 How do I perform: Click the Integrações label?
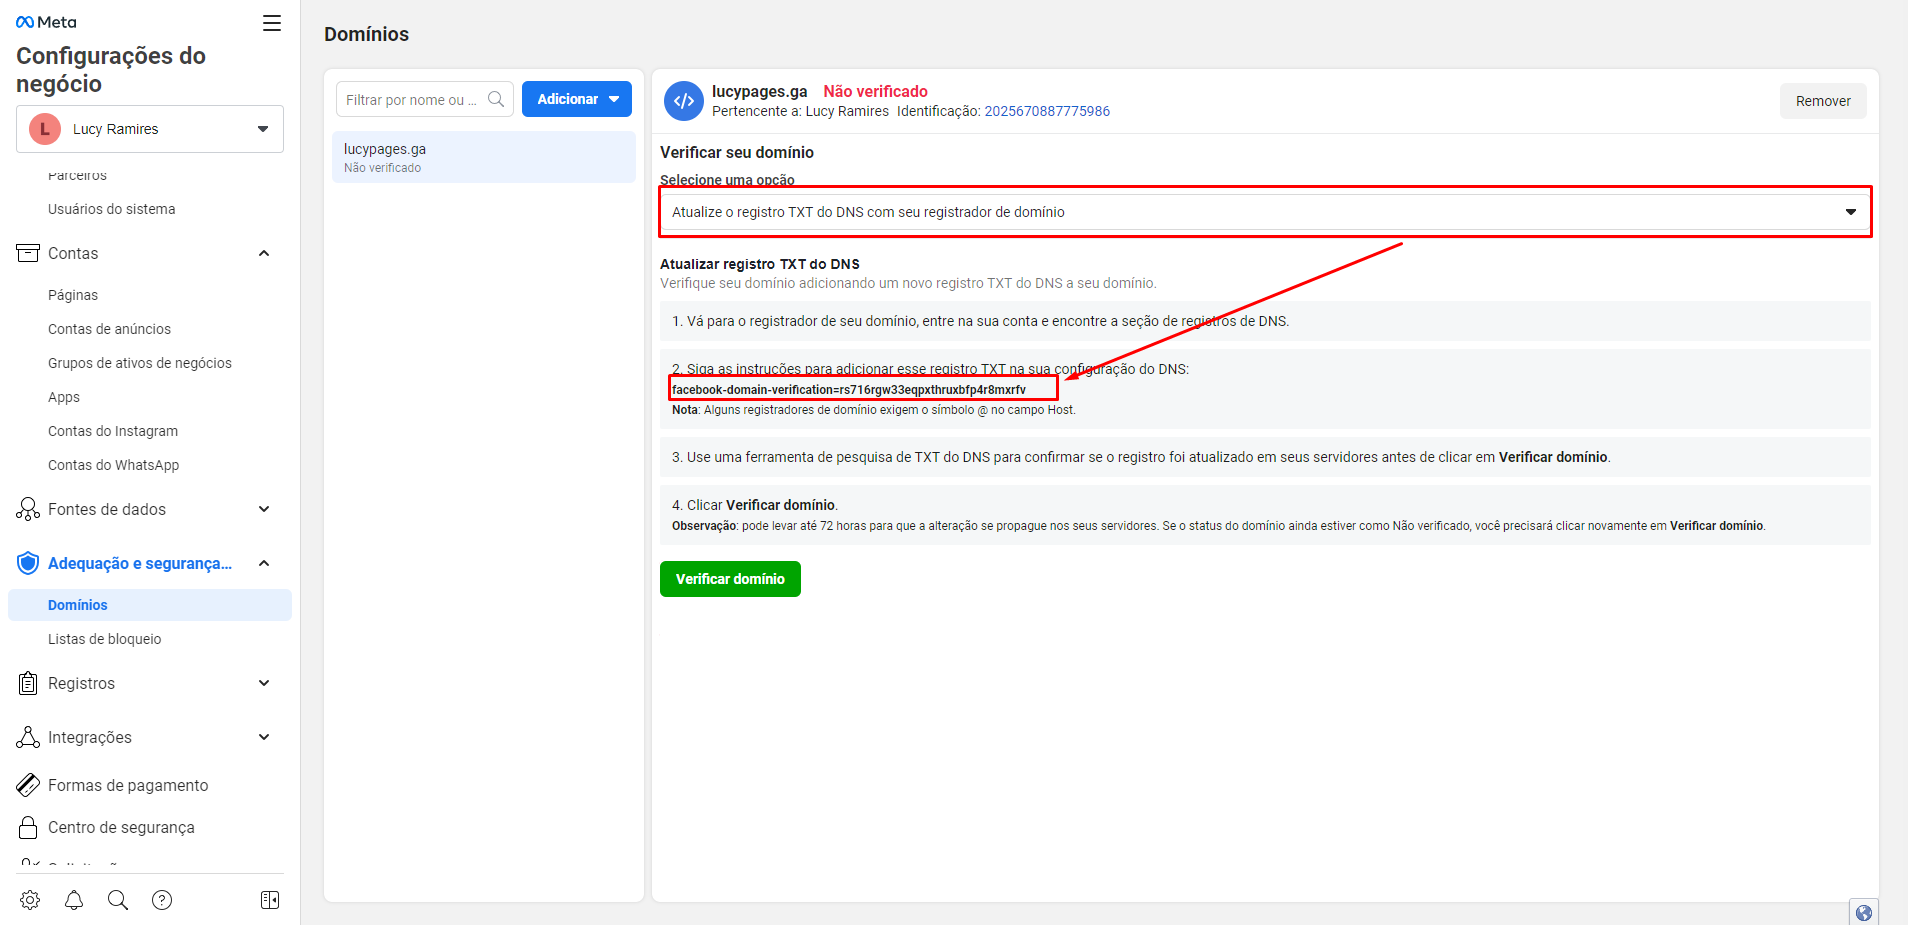[x=90, y=737]
